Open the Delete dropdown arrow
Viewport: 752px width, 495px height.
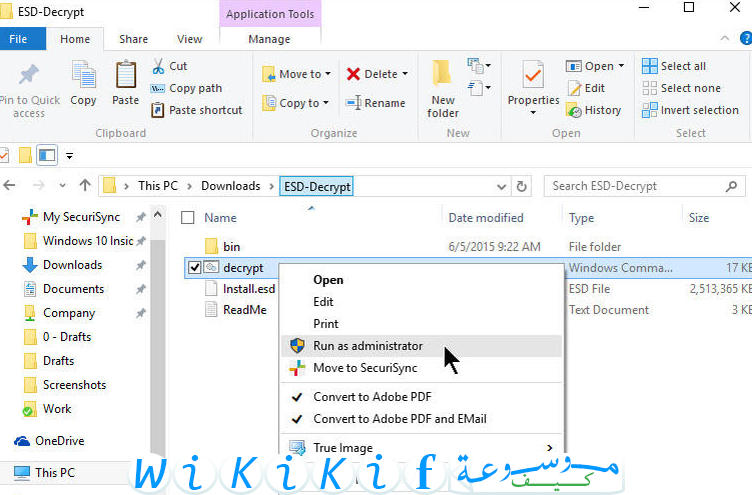405,74
